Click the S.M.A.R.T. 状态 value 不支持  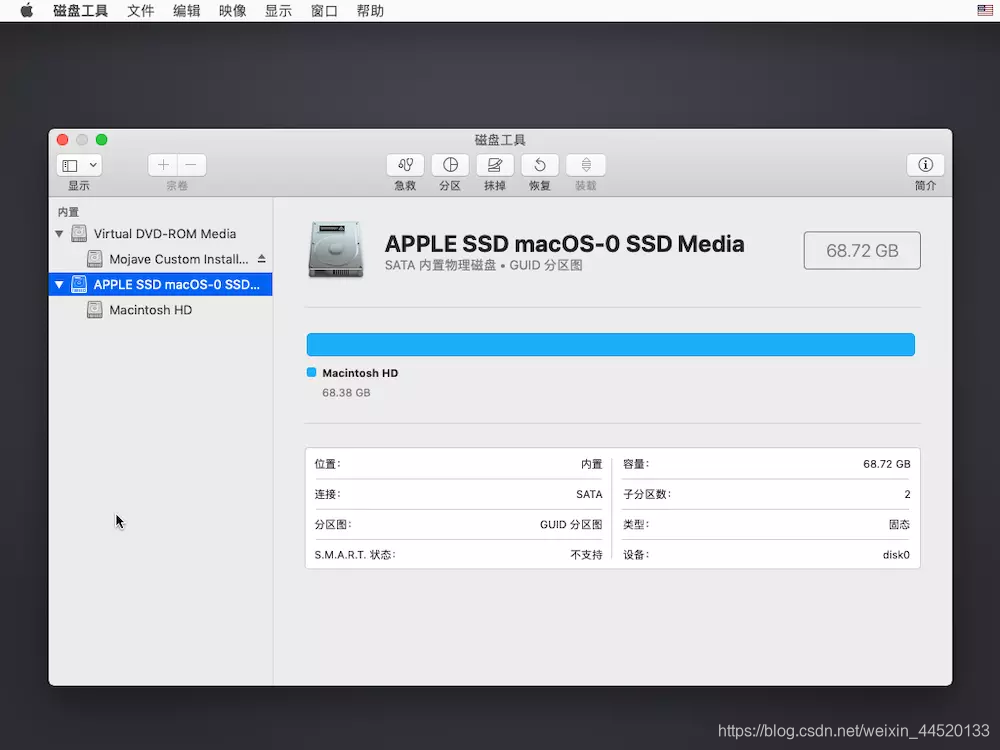click(x=586, y=555)
